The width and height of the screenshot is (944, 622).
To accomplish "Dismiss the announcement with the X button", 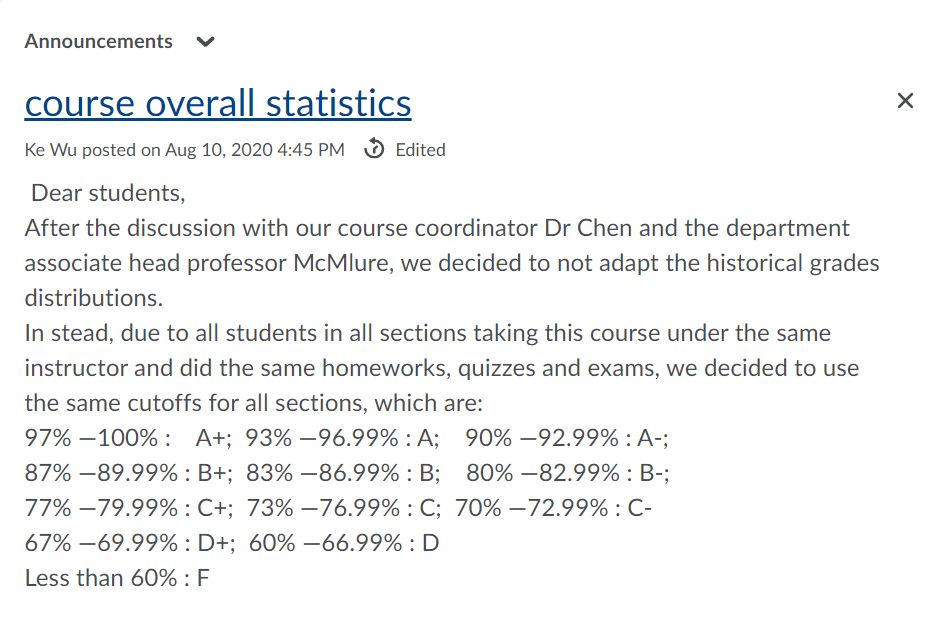I will point(905,100).
